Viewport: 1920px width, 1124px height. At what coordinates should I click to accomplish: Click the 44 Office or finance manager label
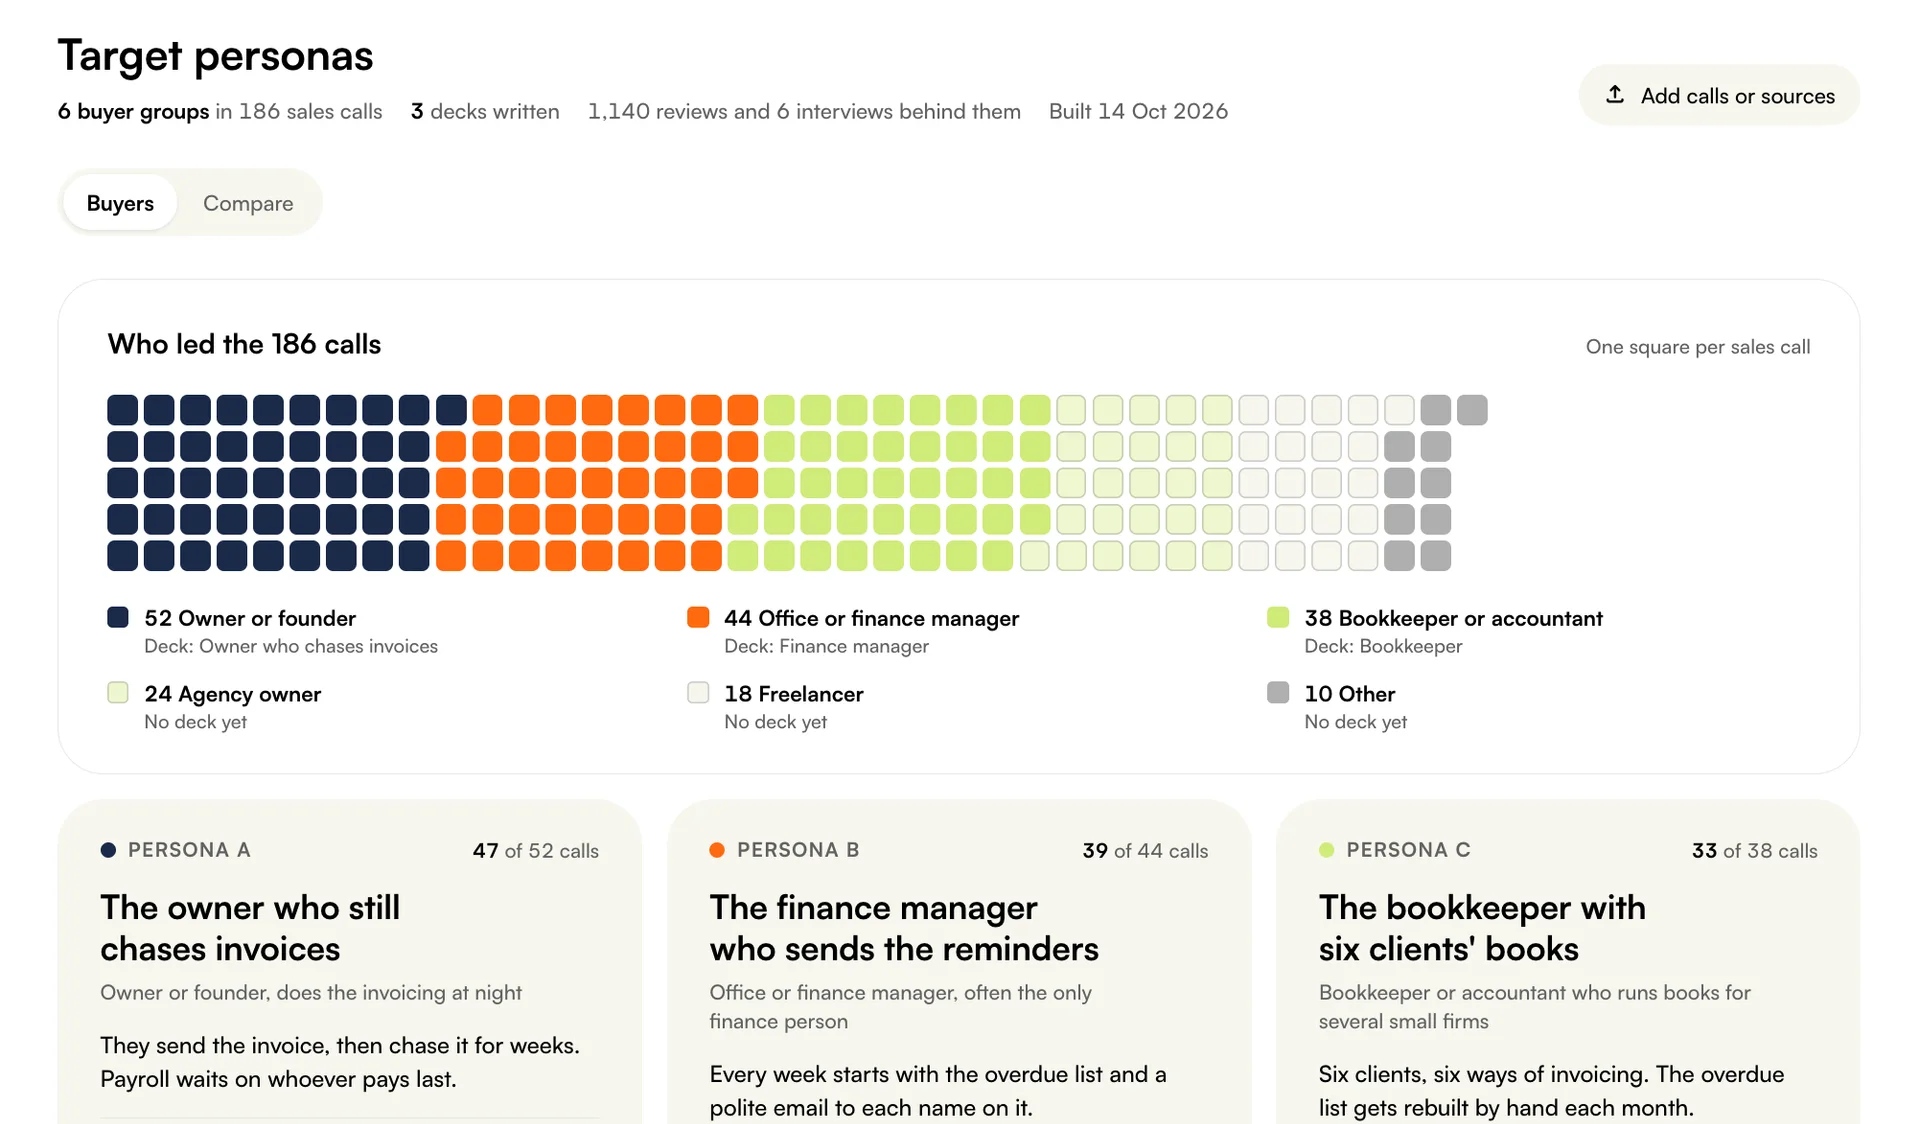coord(871,618)
